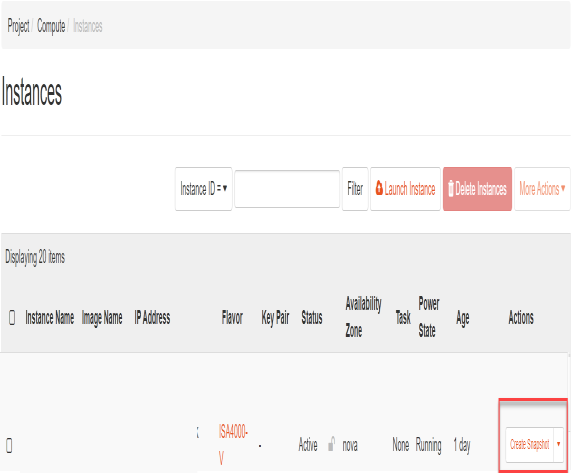Screen dimensions: 576x473
Task: Click the Launch Instance cloud icon
Action: [379, 188]
